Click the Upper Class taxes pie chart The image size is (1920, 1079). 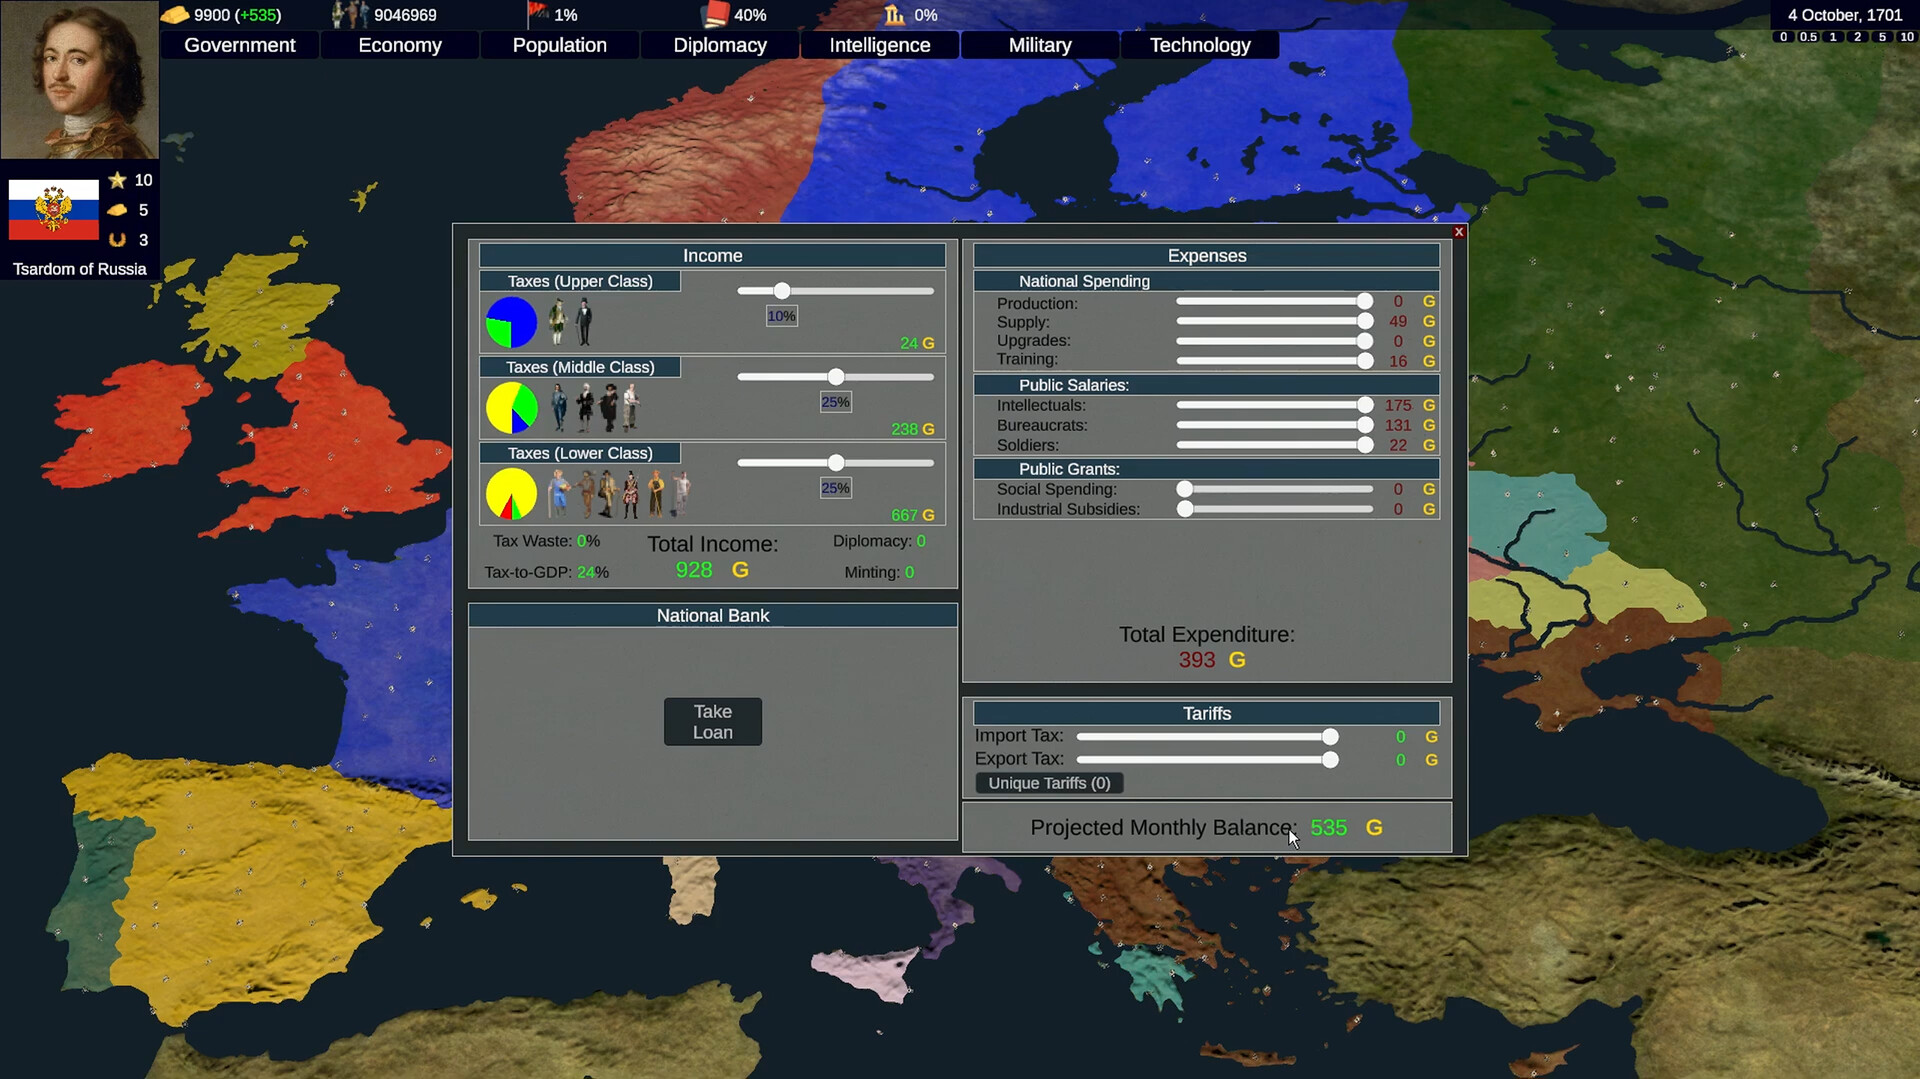pos(511,322)
